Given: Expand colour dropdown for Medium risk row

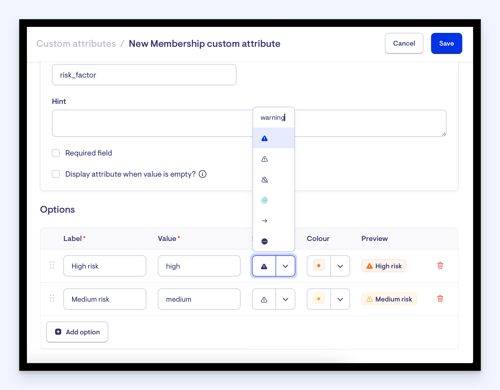Looking at the screenshot, I should 340,299.
